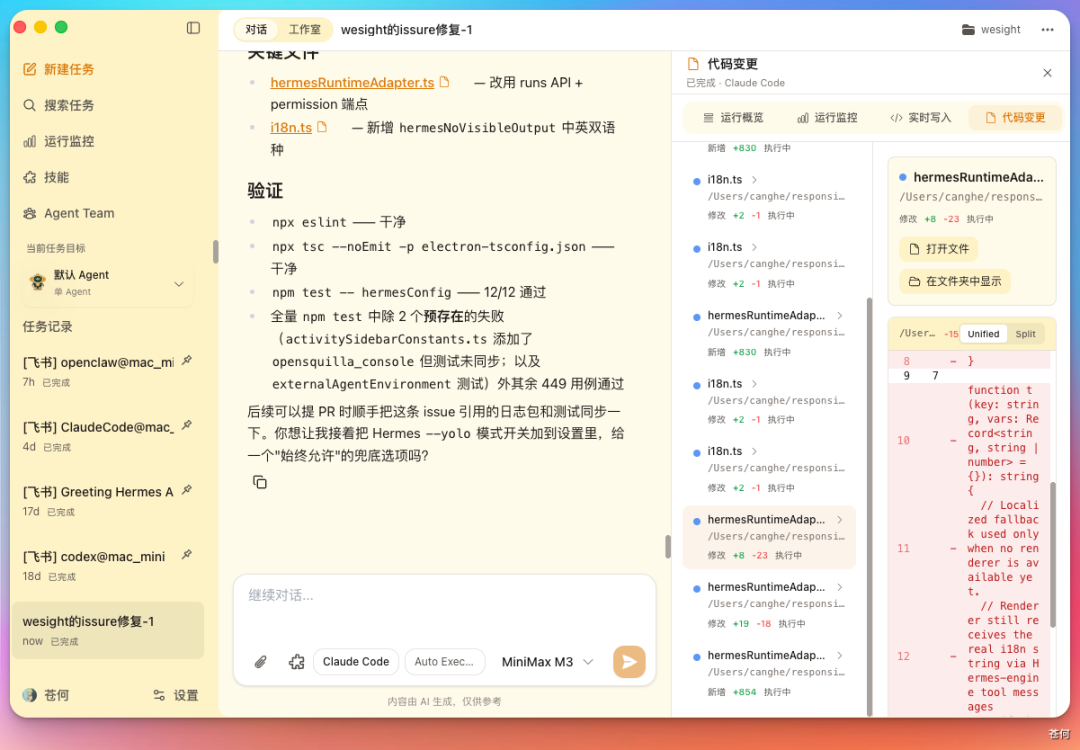Click the conversation scrollbar thumb
This screenshot has width=1080, height=750.
[x=667, y=546]
